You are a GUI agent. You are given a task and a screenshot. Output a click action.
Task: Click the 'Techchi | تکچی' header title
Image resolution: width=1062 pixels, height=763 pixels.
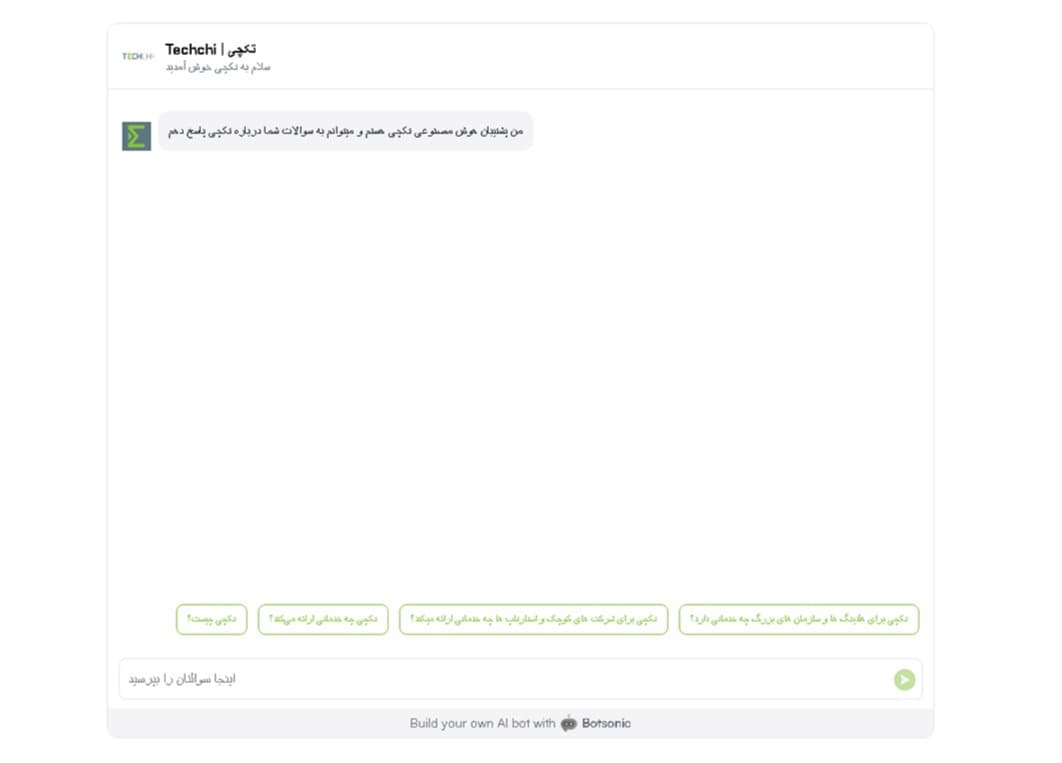pyautogui.click(x=210, y=49)
